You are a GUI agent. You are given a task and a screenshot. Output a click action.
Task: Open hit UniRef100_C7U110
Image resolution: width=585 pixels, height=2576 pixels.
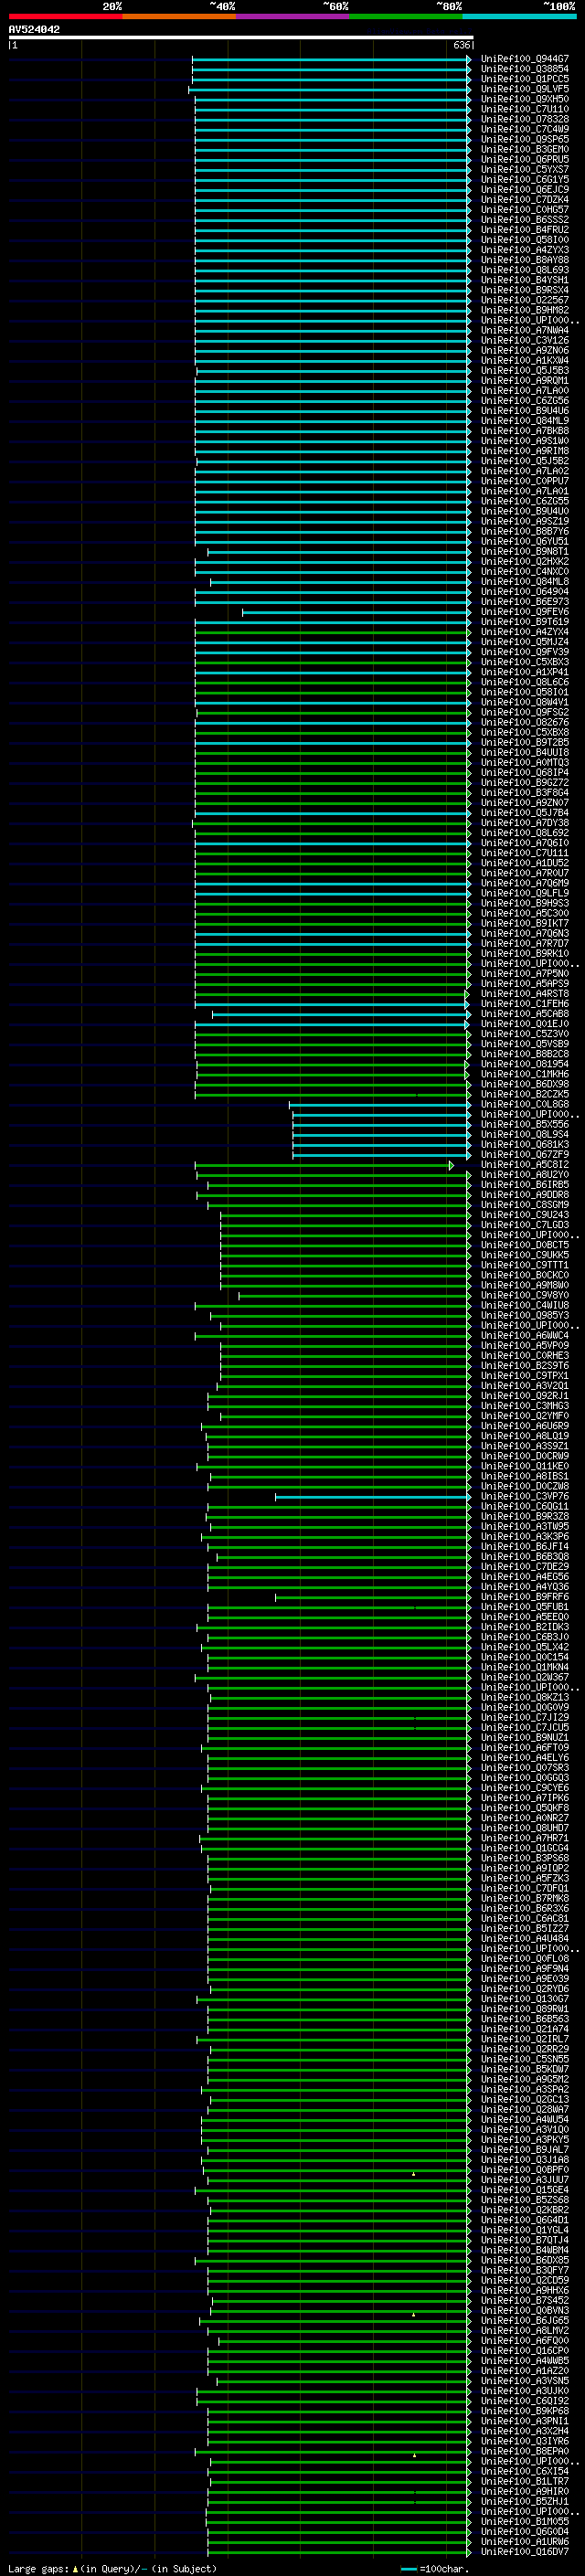[x=525, y=109]
